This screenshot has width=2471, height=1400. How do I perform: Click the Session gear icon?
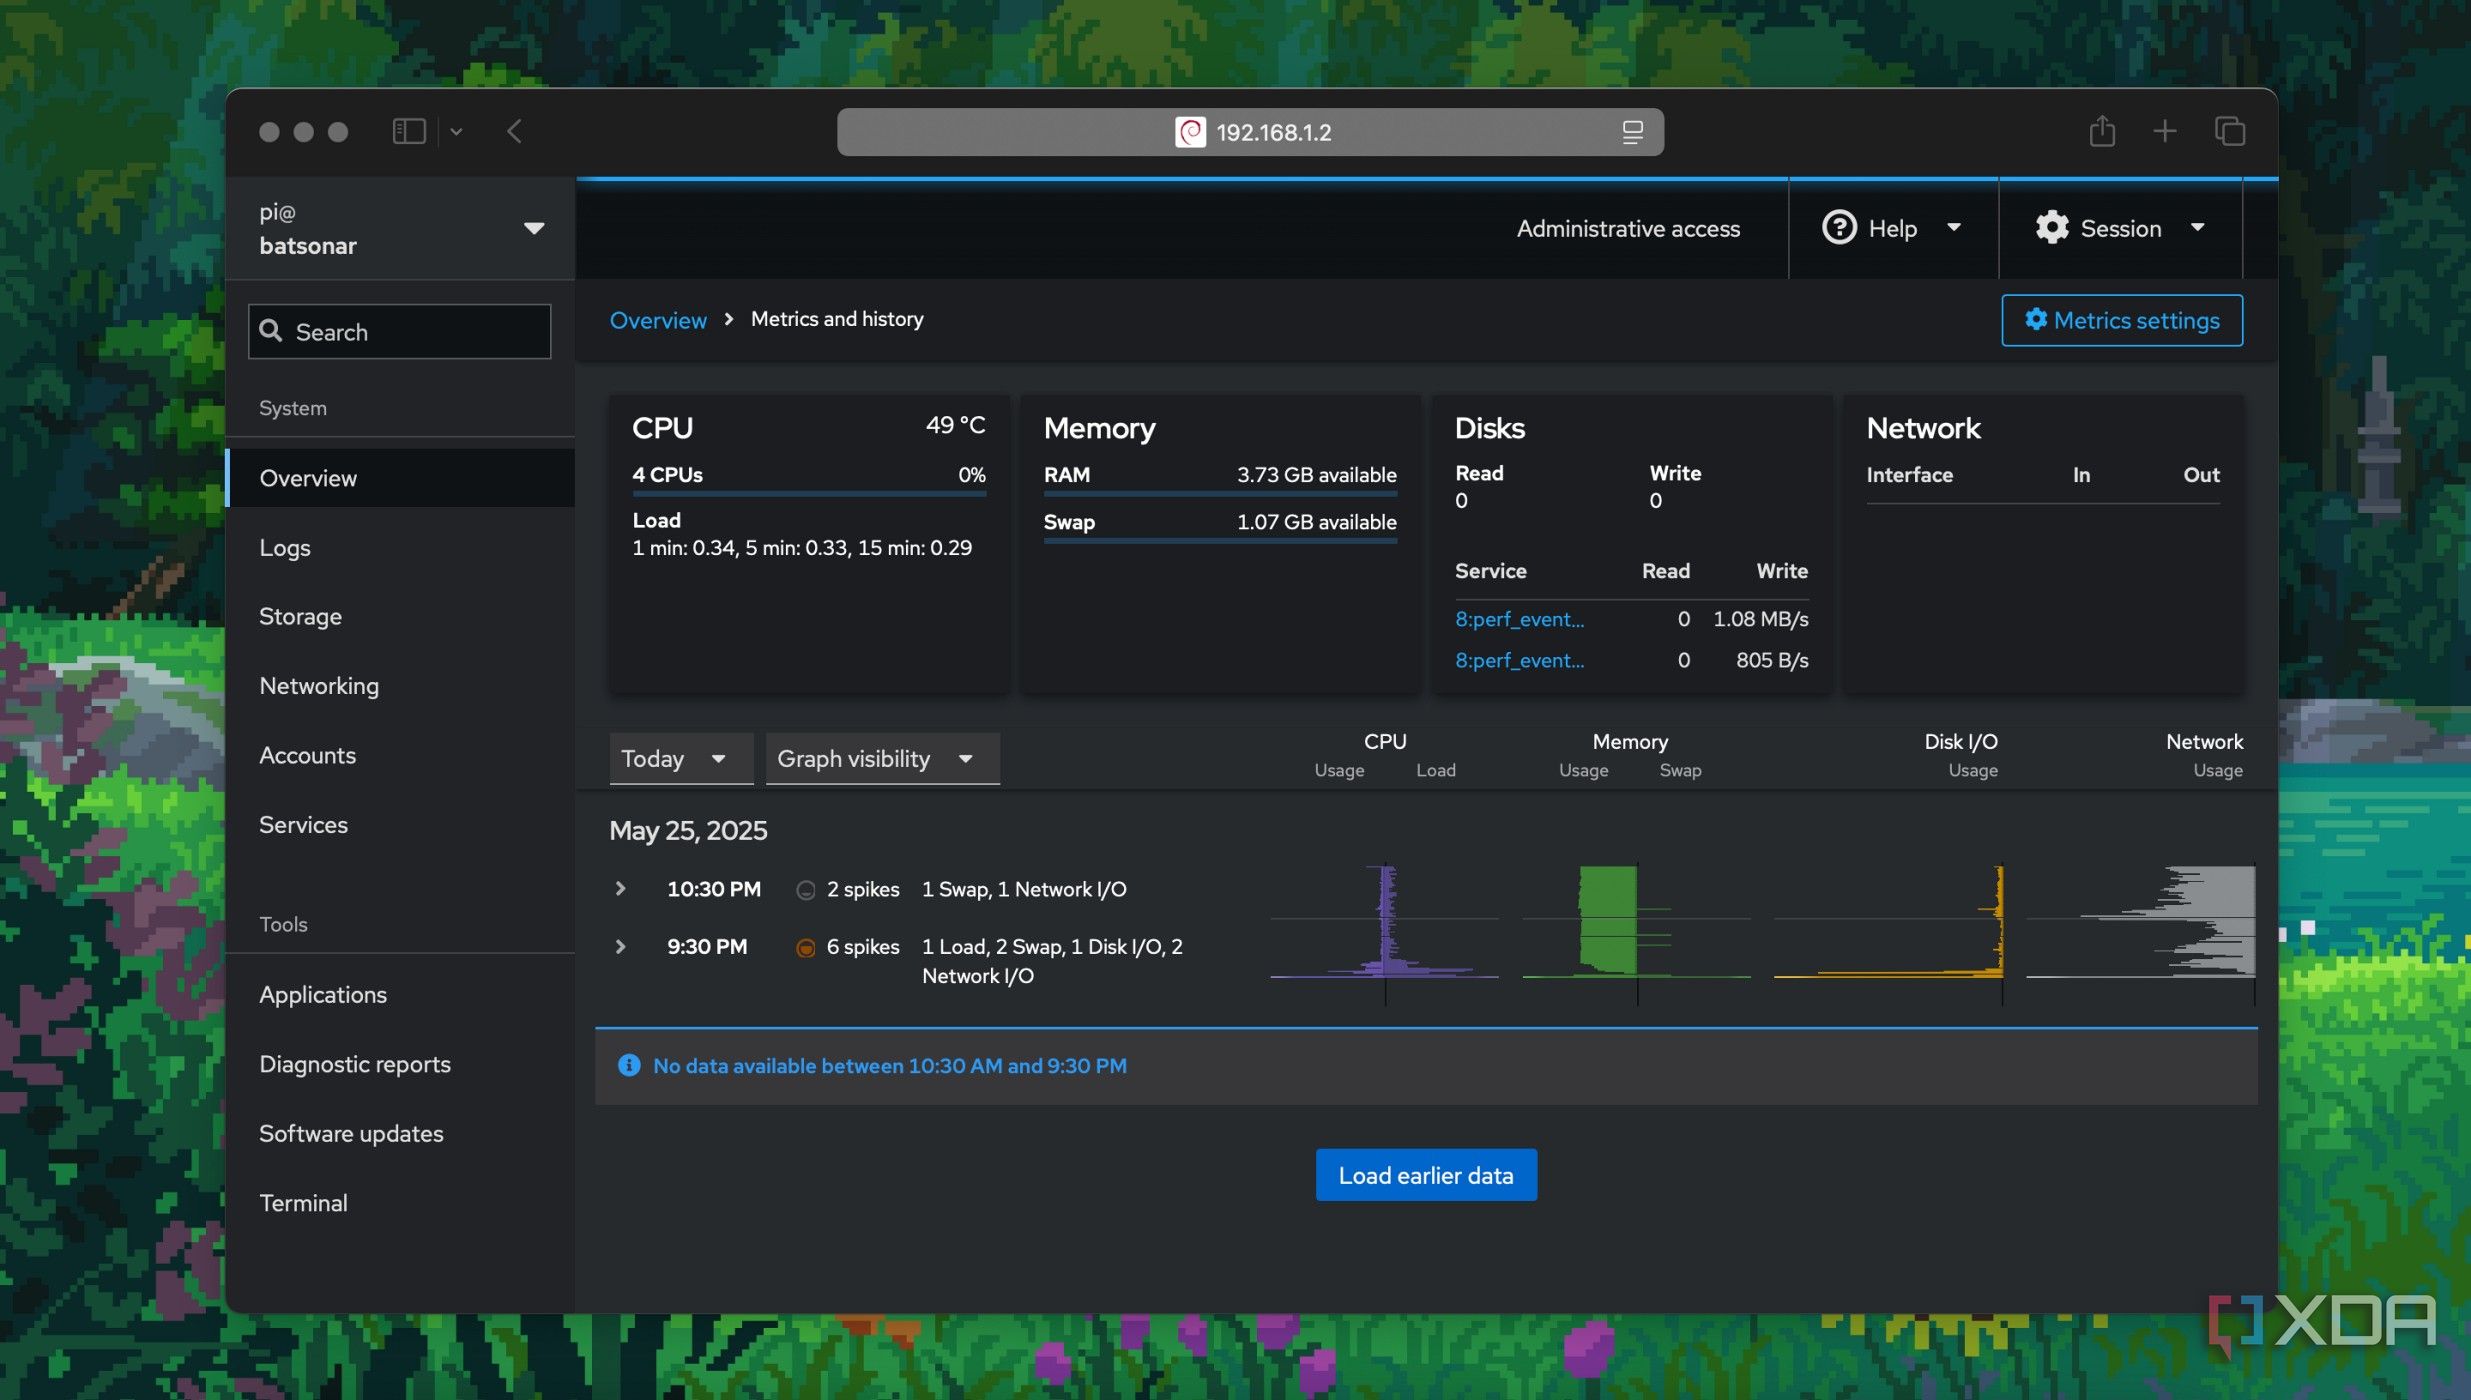pos(2052,228)
